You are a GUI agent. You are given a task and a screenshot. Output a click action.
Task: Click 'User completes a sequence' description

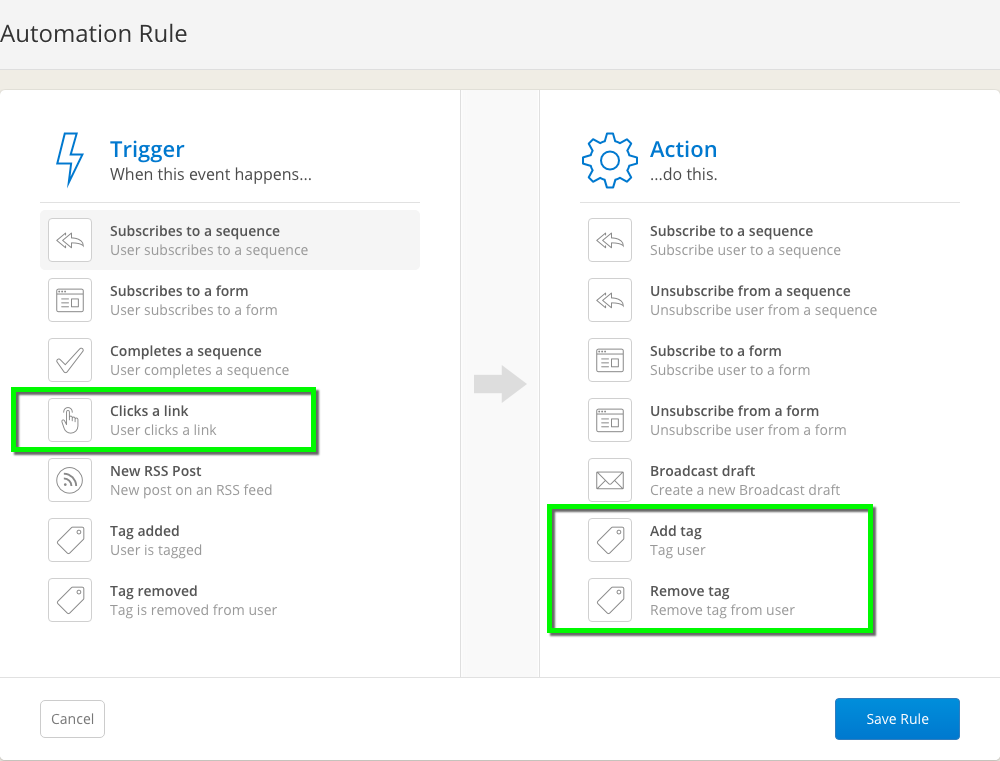coord(199,370)
